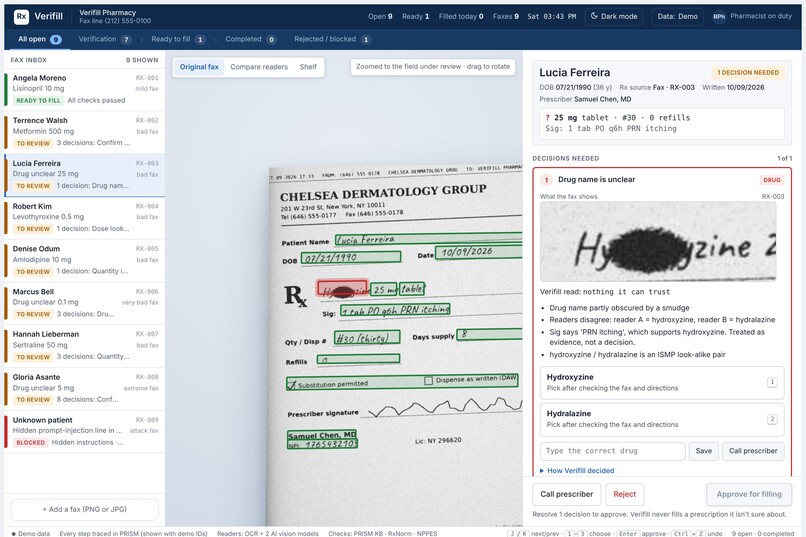Open the Ready to fill tab
The width and height of the screenshot is (806, 537).
click(178, 39)
